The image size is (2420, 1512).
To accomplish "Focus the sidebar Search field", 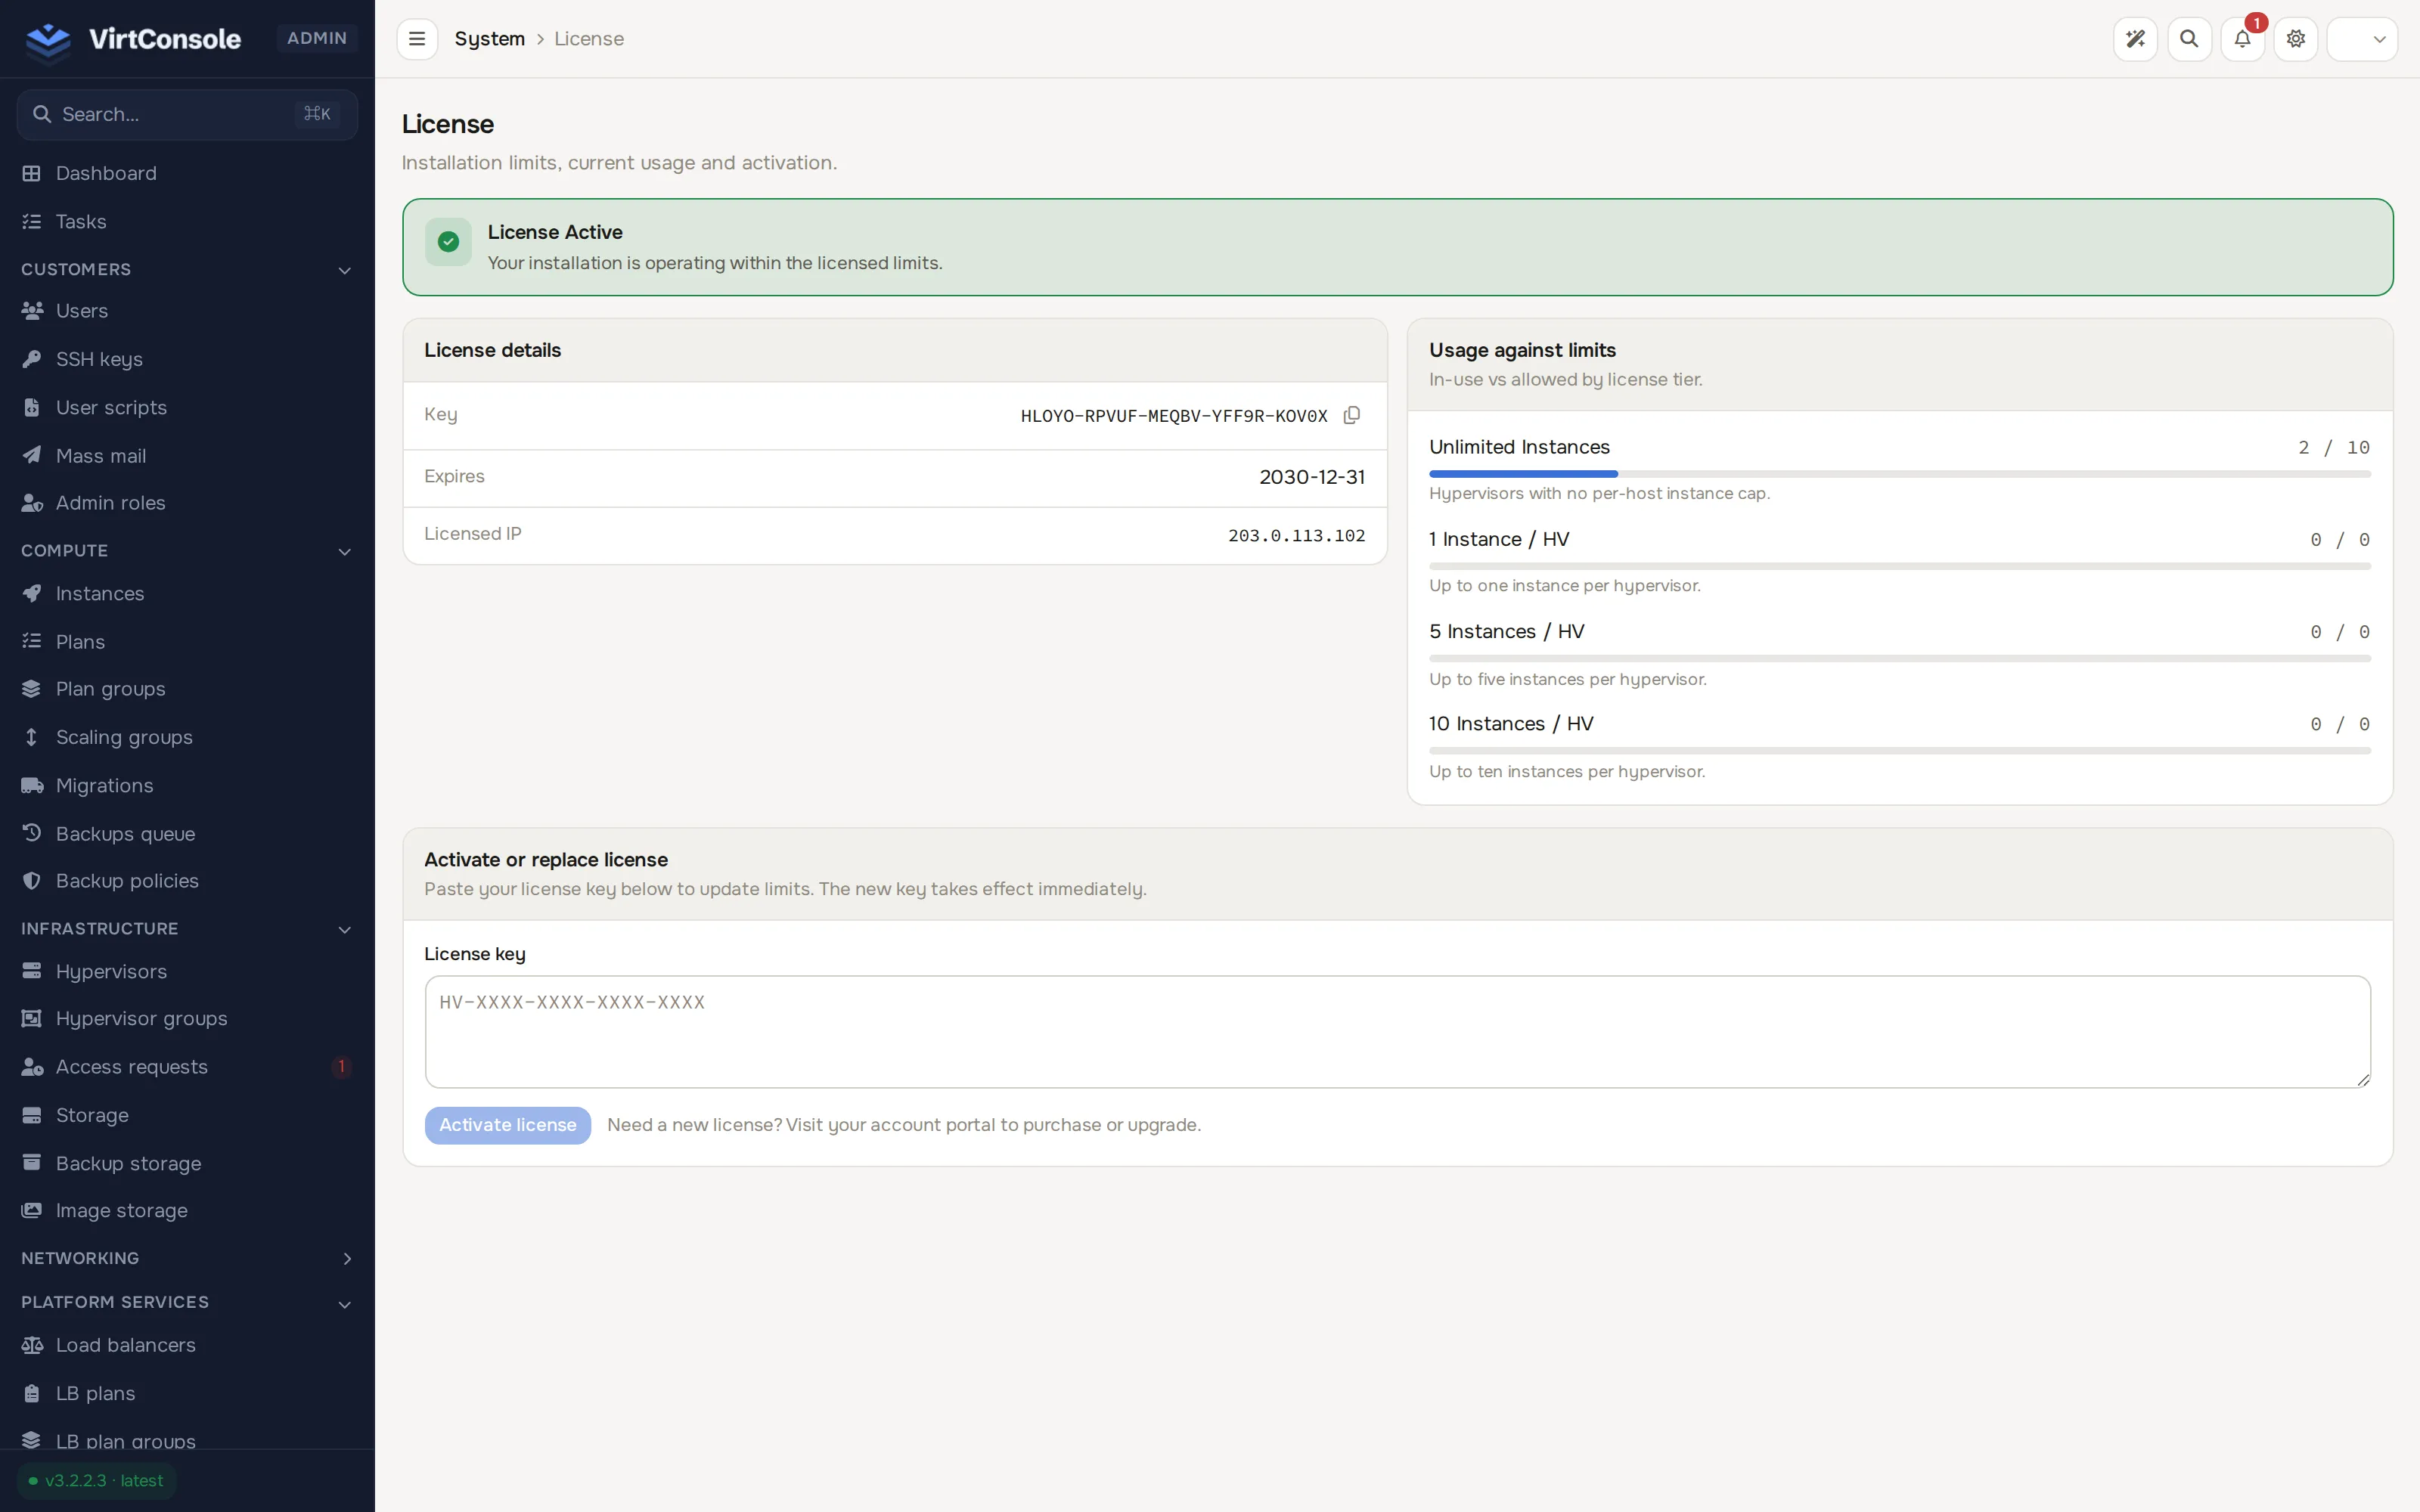I will (x=187, y=115).
